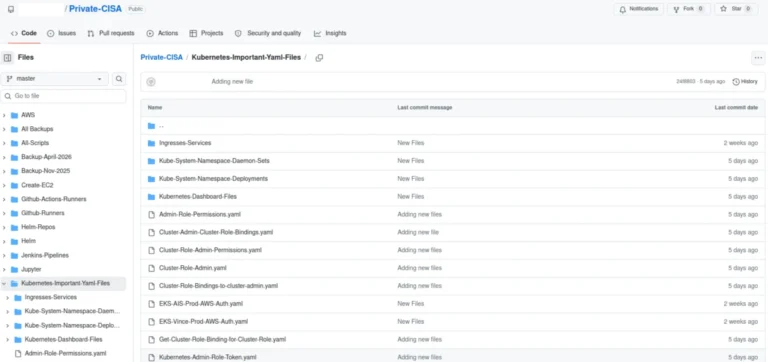Open Kube-System-Namespace-Deployments folder icon in list
The width and height of the screenshot is (768, 362).
pyautogui.click(x=151, y=179)
